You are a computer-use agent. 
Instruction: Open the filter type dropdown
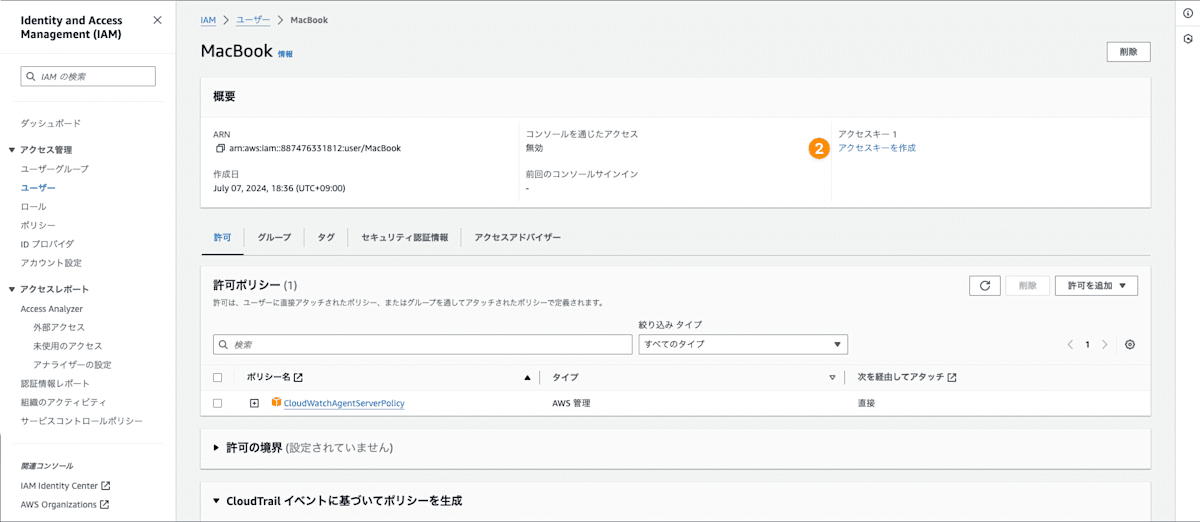click(743, 344)
